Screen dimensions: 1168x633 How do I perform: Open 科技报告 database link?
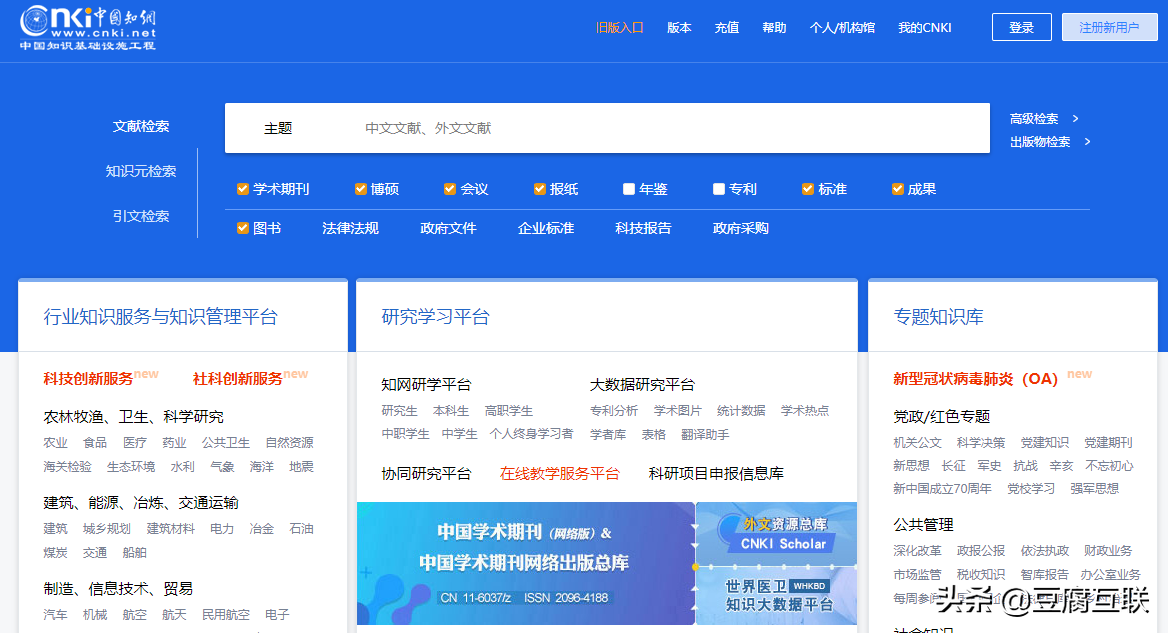pyautogui.click(x=643, y=228)
